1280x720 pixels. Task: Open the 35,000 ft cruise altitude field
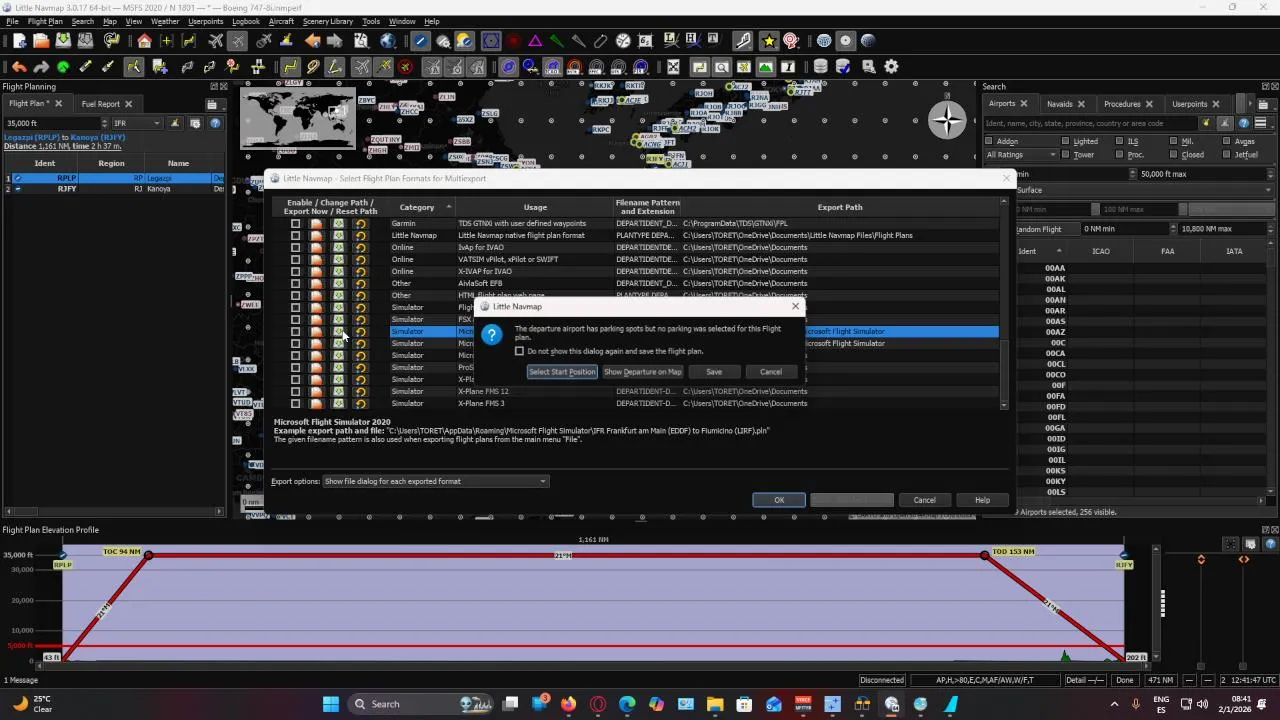coord(55,123)
